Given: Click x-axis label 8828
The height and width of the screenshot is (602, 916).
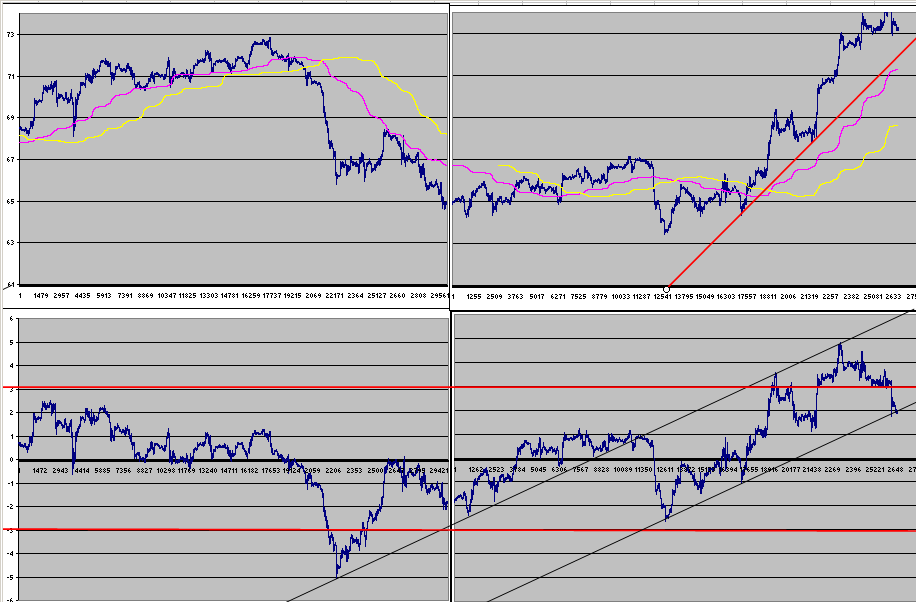Looking at the screenshot, I should (x=601, y=469).
